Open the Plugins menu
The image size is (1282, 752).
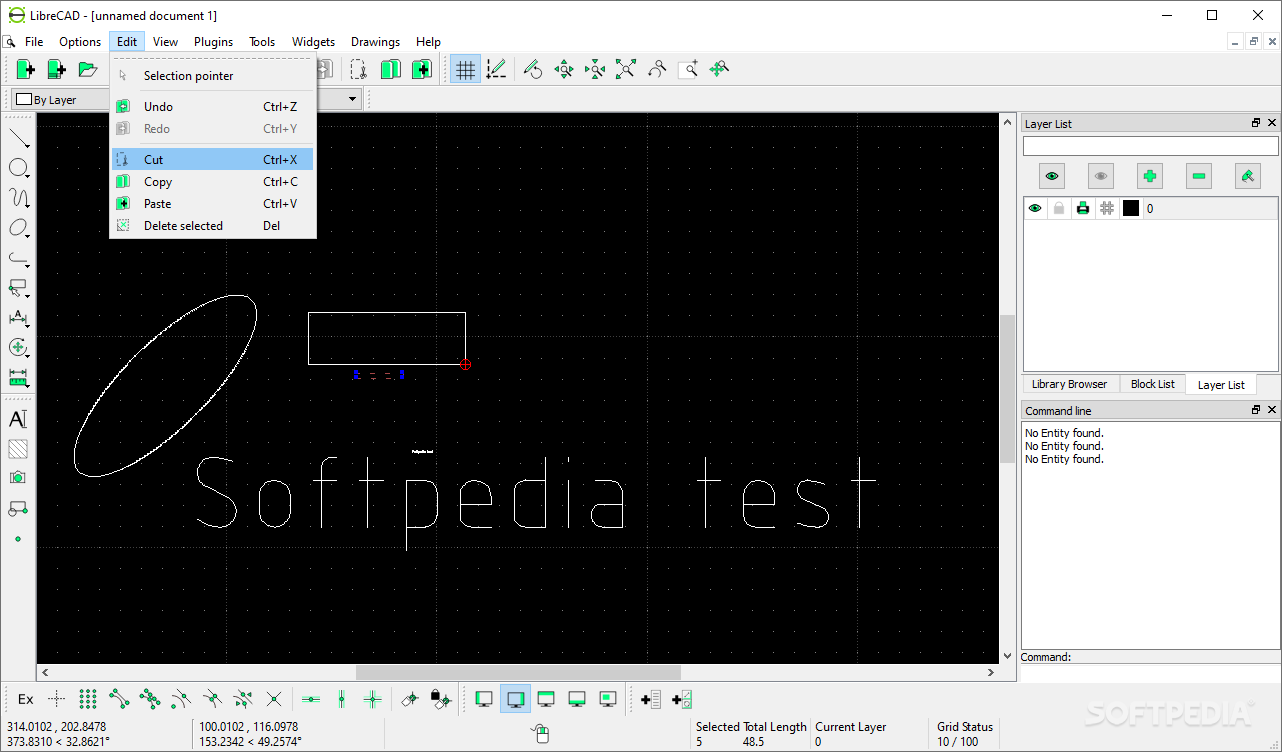(213, 42)
